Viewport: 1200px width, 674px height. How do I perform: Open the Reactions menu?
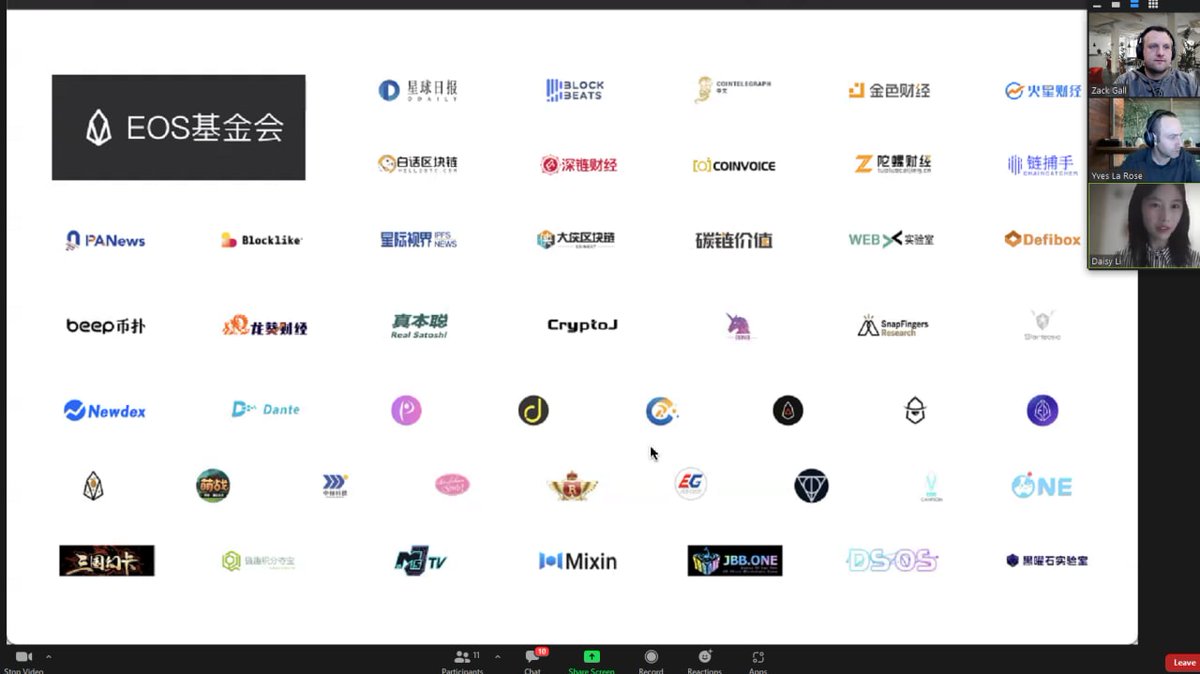(x=705, y=661)
